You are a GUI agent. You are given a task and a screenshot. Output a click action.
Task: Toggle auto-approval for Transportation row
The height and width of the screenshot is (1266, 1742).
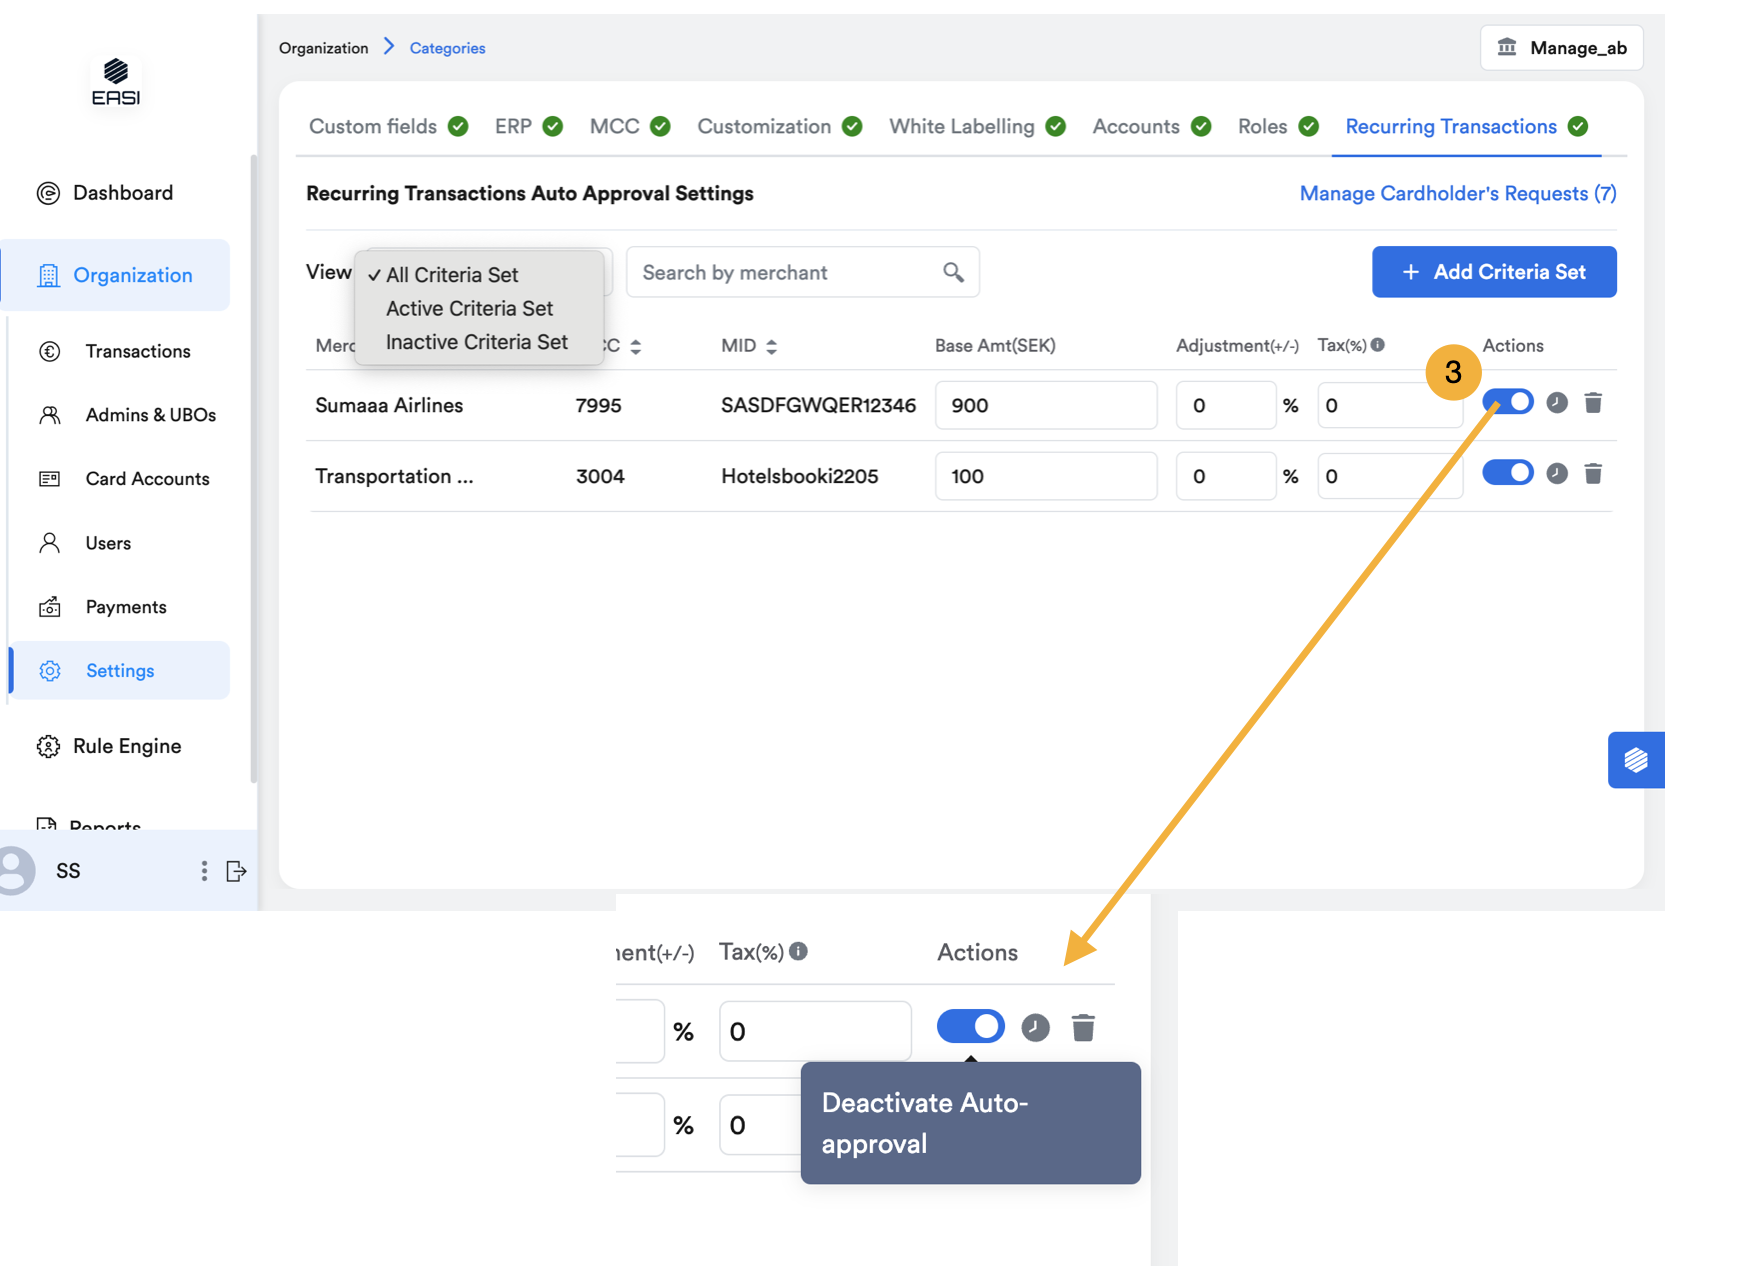1508,474
